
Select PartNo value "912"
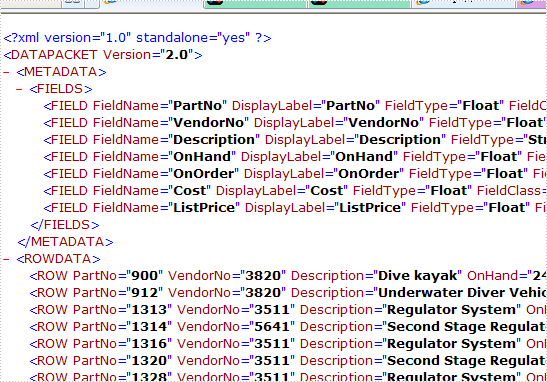tap(144, 293)
